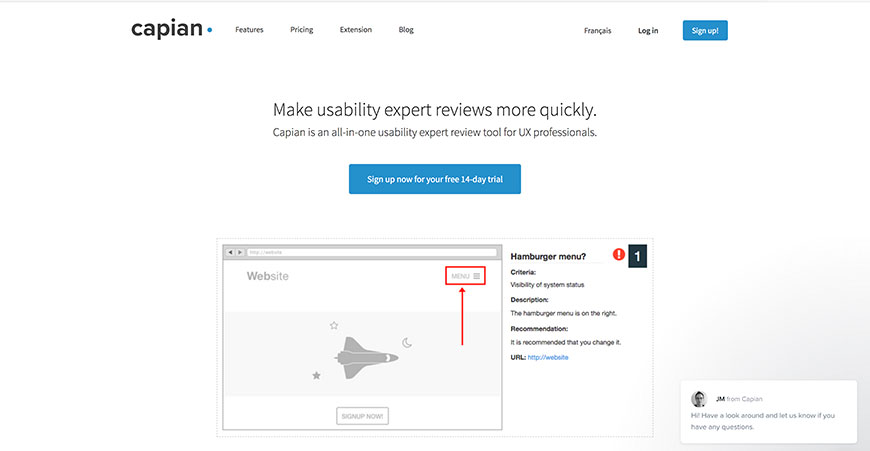Start the free 14-day trial
870x451 pixels.
[x=434, y=179]
